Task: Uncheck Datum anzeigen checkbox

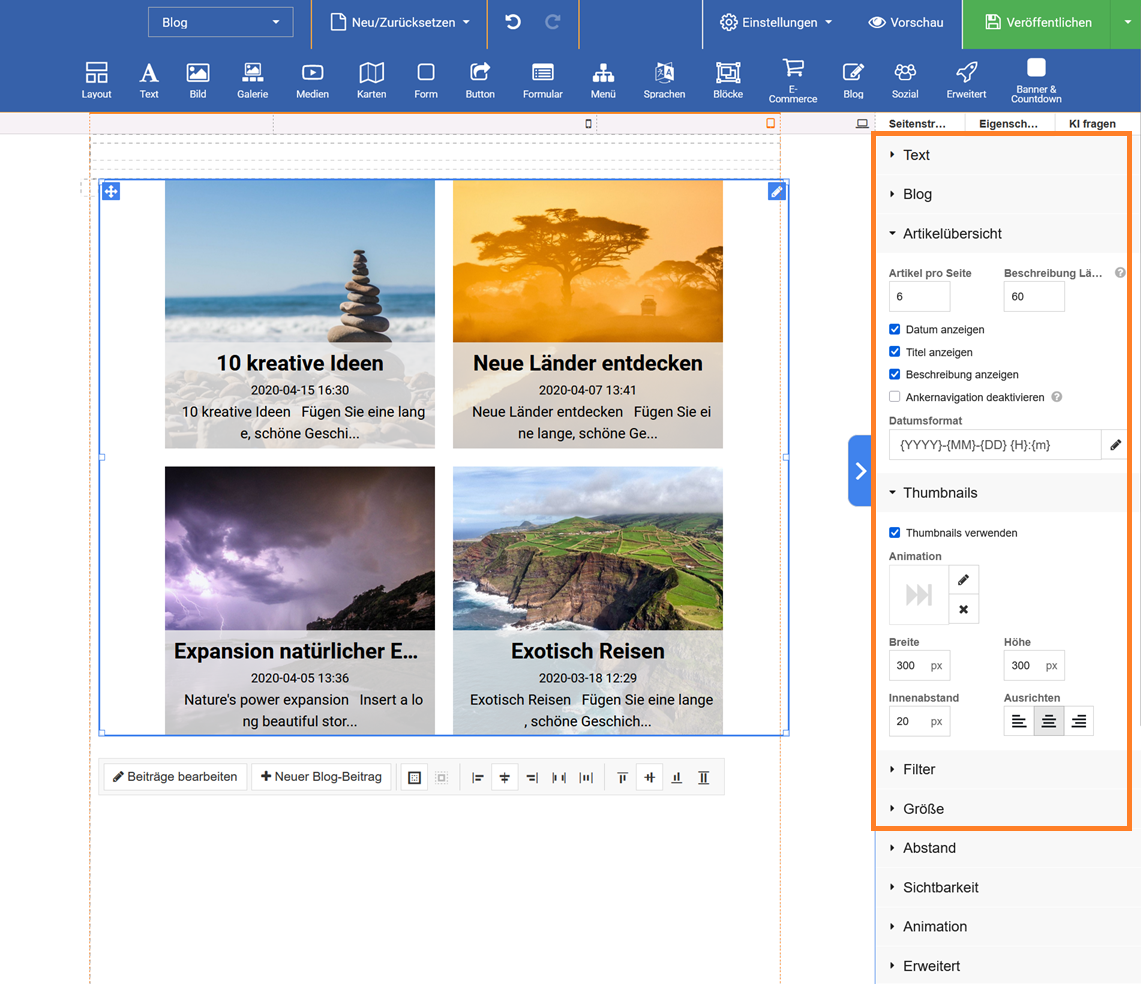Action: click(x=895, y=329)
